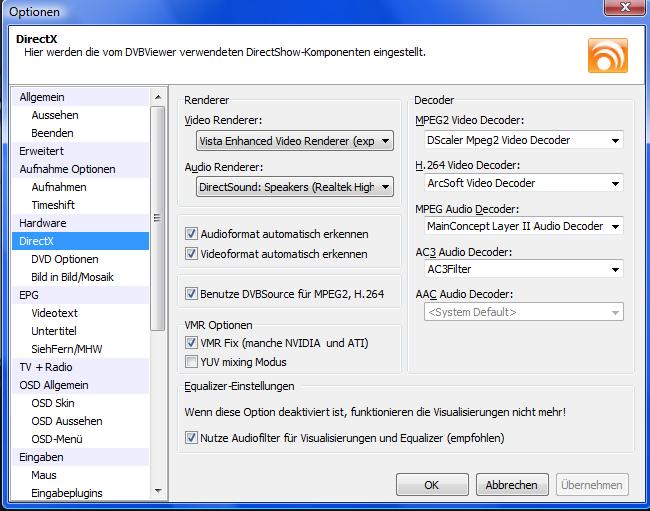Open the Hardware category
This screenshot has height=511, width=650.
[x=80, y=223]
